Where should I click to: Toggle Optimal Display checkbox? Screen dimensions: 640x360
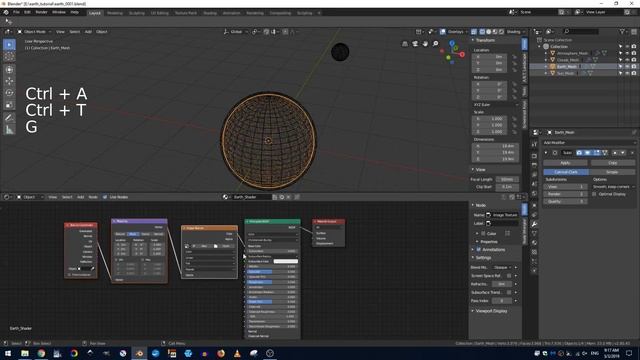coord(594,194)
